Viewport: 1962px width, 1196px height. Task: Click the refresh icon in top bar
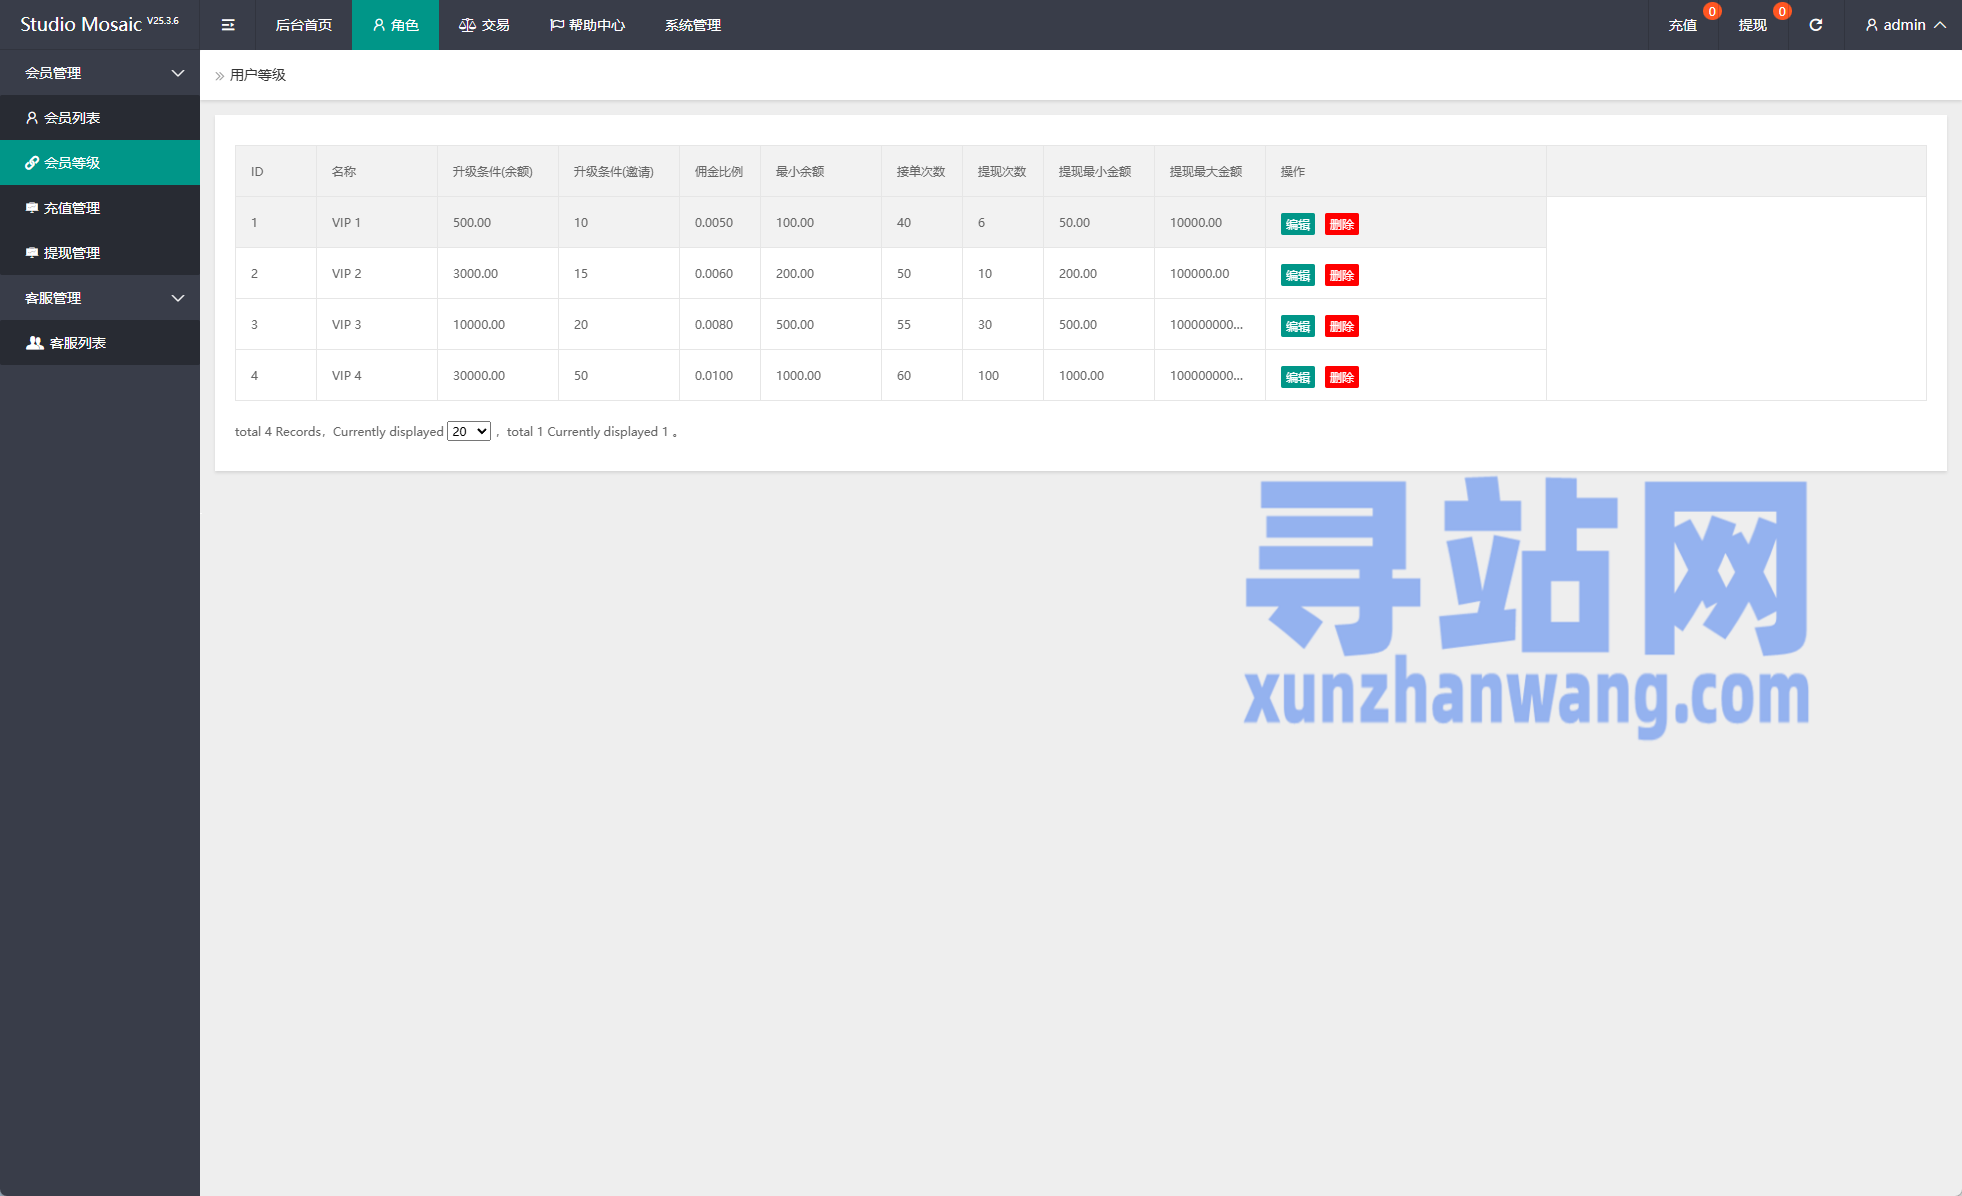click(1816, 25)
